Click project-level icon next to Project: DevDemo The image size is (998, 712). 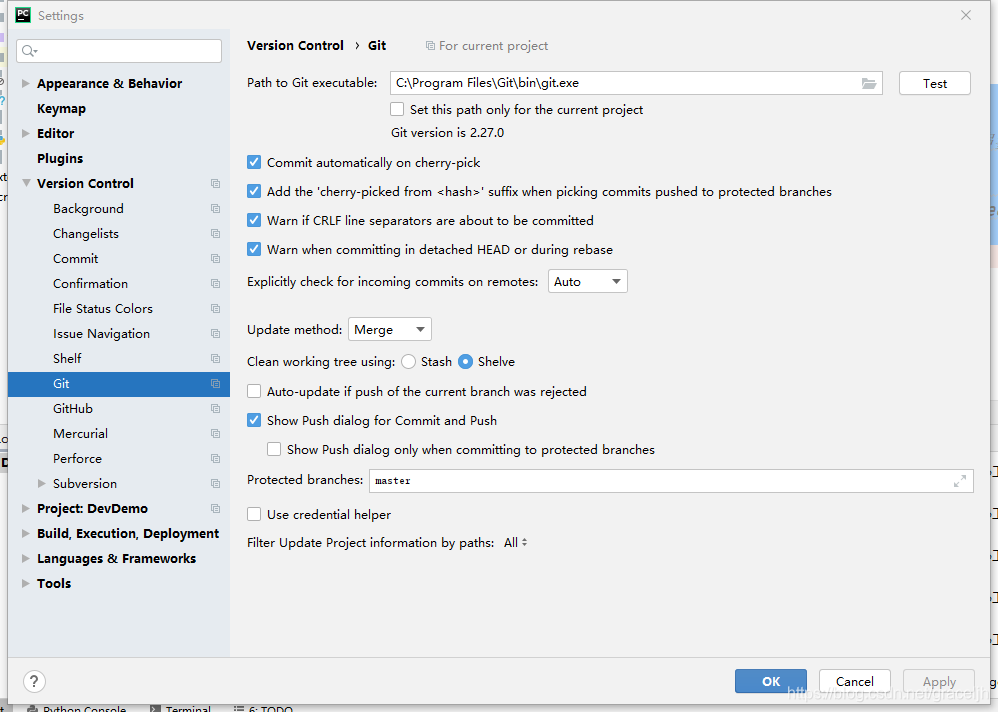[x=216, y=508]
